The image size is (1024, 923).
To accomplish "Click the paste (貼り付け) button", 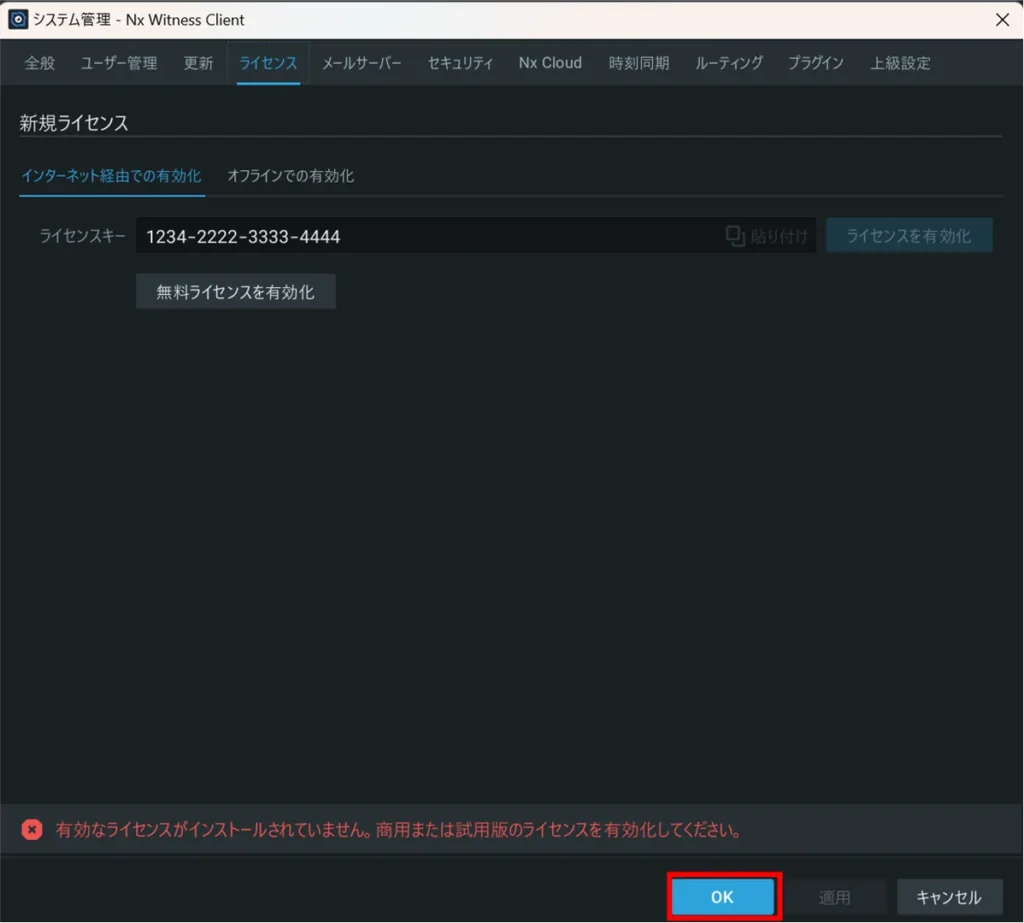I will tap(767, 236).
